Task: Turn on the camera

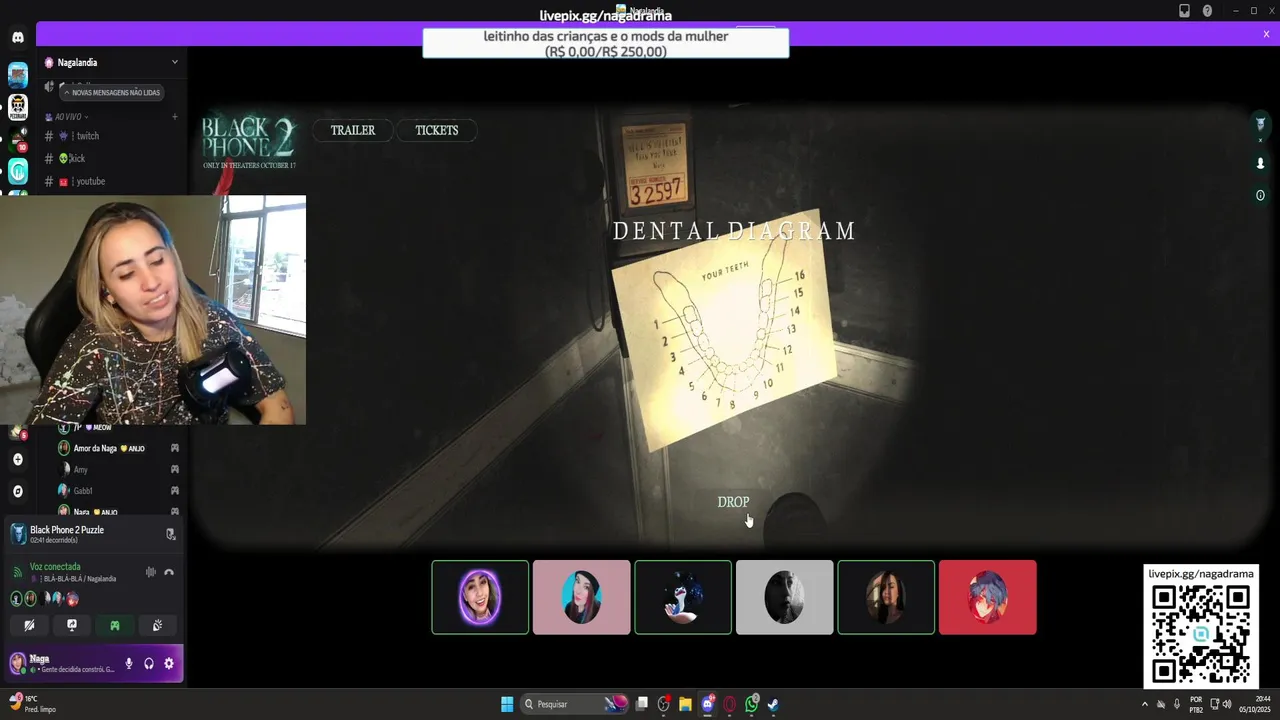Action: (x=29, y=625)
